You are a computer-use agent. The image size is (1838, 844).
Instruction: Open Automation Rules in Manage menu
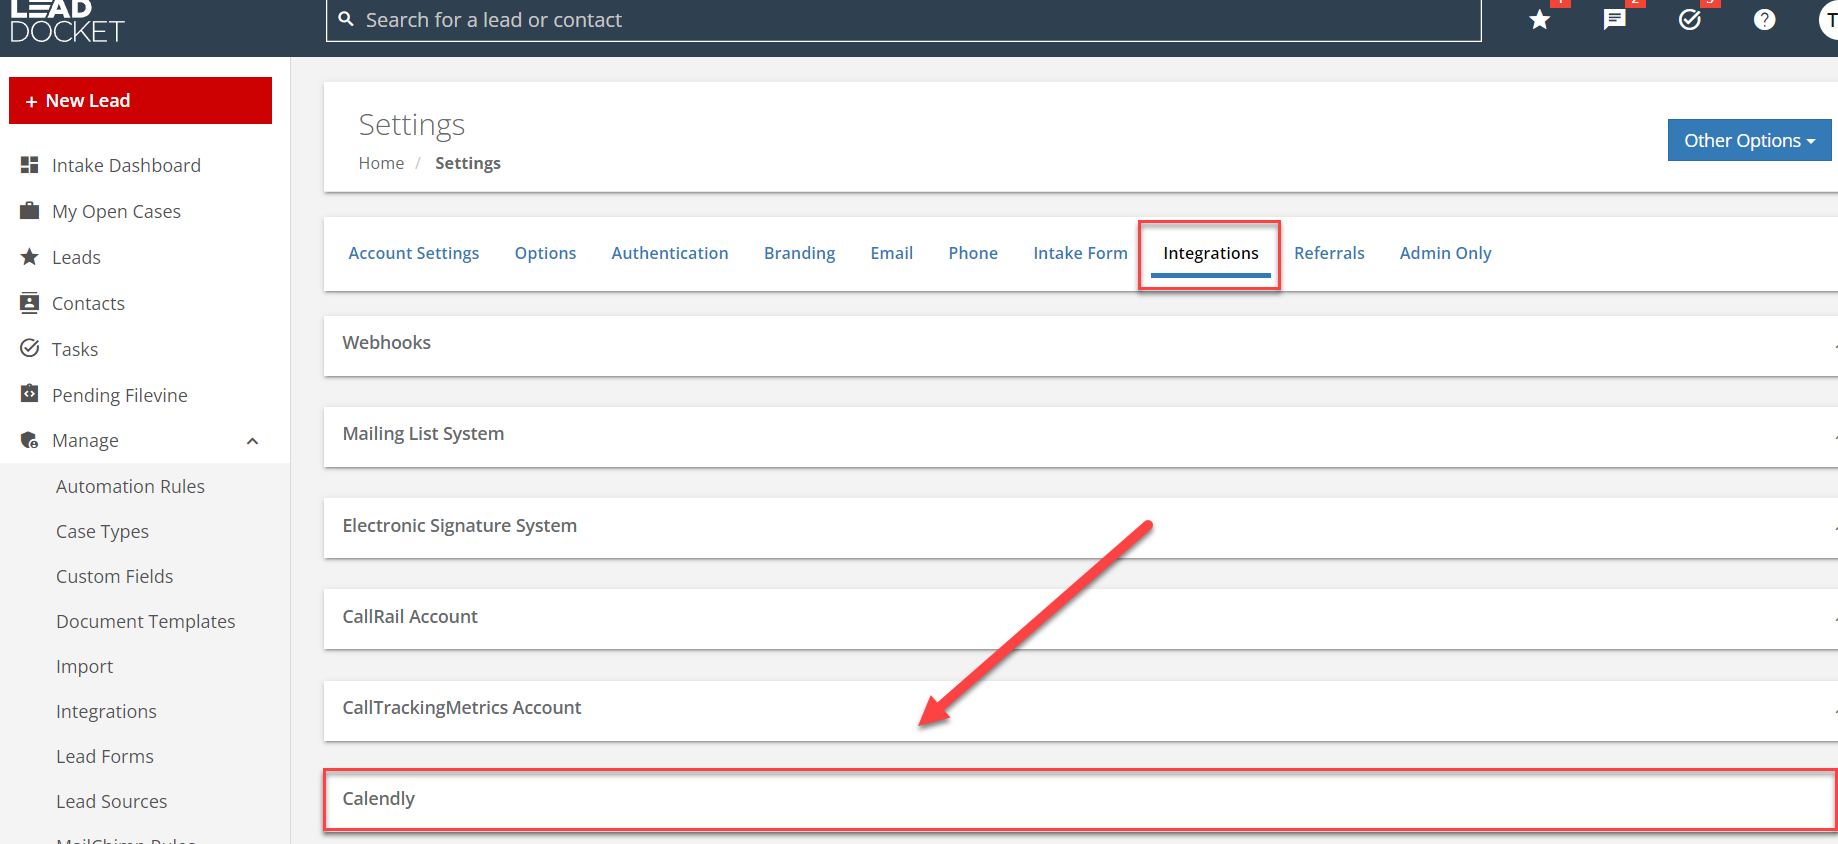(130, 487)
